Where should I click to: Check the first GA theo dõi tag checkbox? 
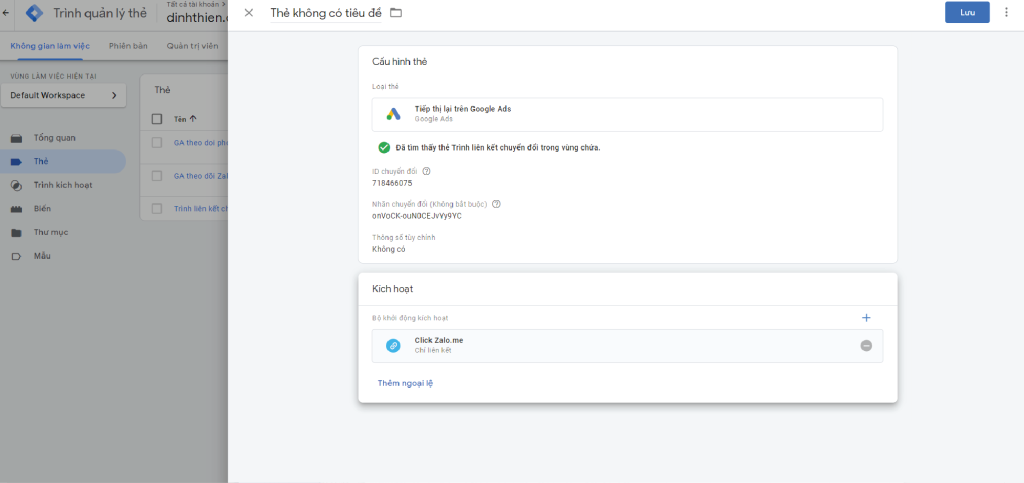[157, 143]
